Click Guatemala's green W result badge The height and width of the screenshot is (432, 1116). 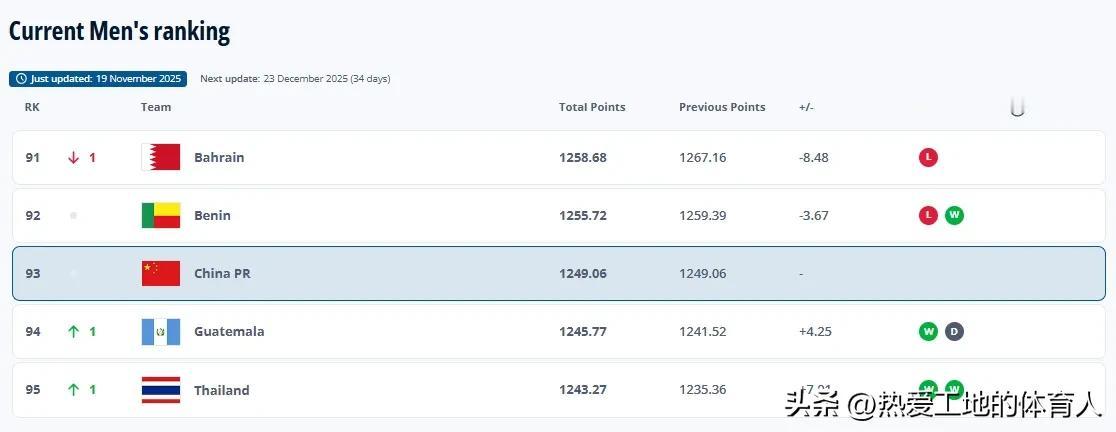928,331
